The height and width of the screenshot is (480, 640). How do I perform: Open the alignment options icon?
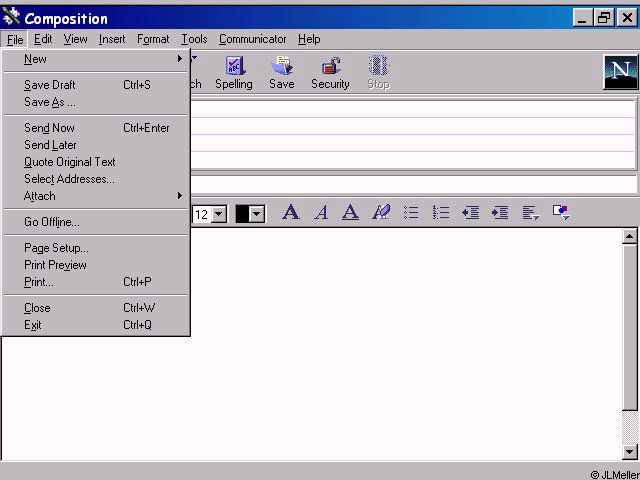[x=531, y=213]
